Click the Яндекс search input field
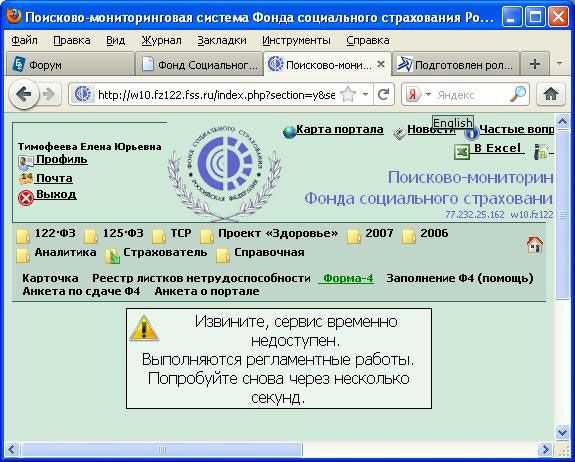The width and height of the screenshot is (575, 462). (x=472, y=95)
